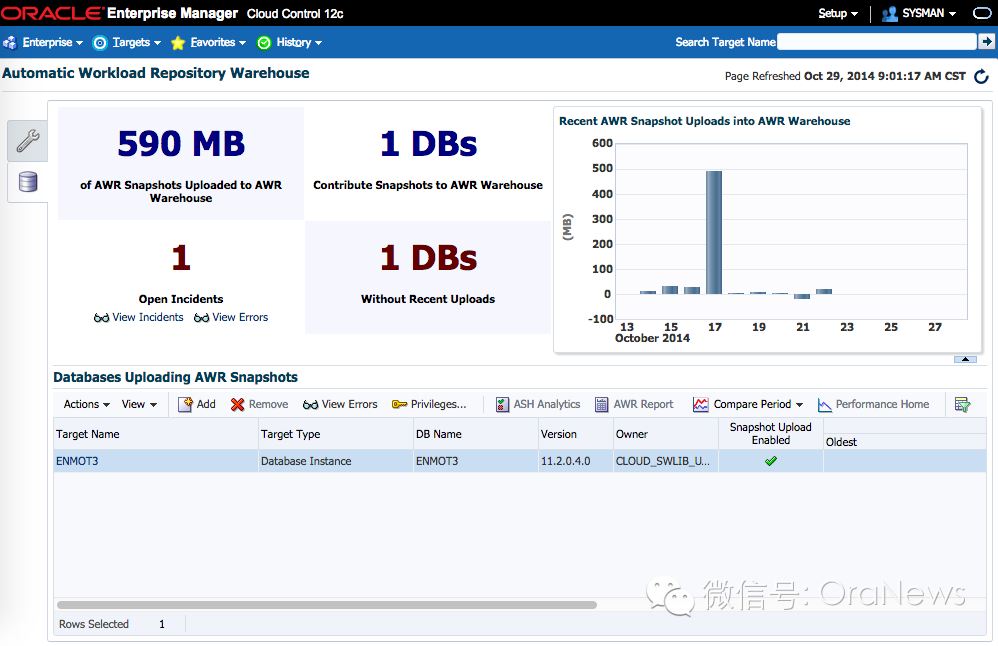This screenshot has height=646, width=998.
Task: Click the Remove button label
Action: click(x=268, y=404)
